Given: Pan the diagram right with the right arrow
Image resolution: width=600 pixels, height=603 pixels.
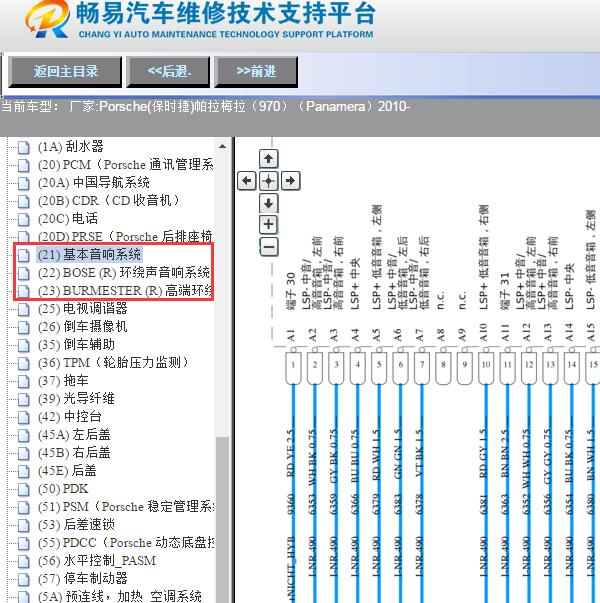Looking at the screenshot, I should click(290, 181).
